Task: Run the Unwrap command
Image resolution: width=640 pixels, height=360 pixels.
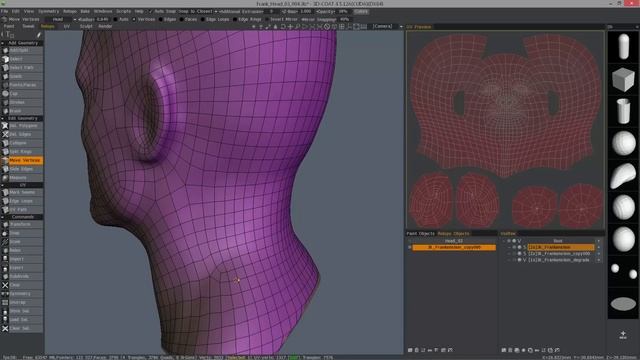Action: tap(22, 302)
